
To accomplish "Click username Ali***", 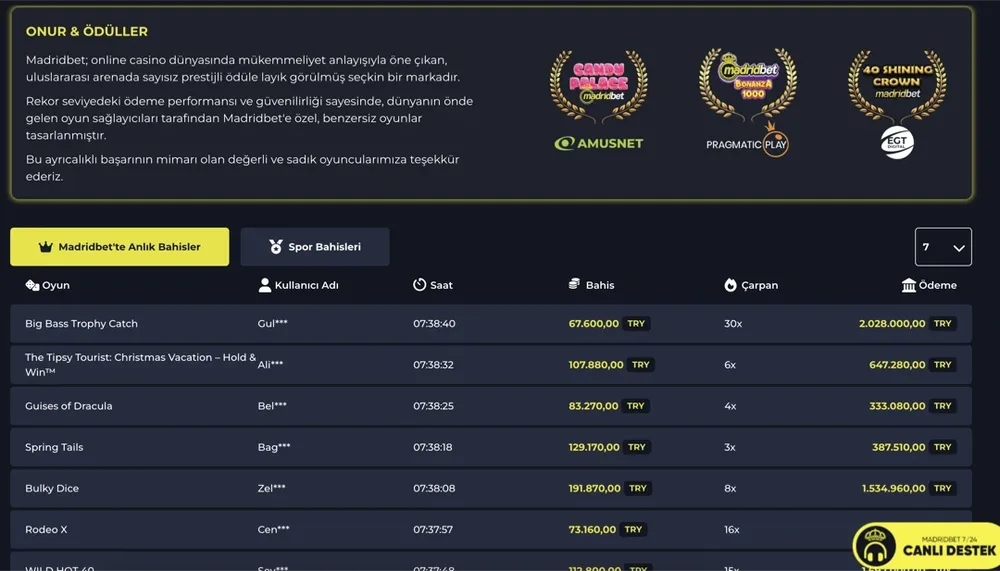I will [x=270, y=365].
